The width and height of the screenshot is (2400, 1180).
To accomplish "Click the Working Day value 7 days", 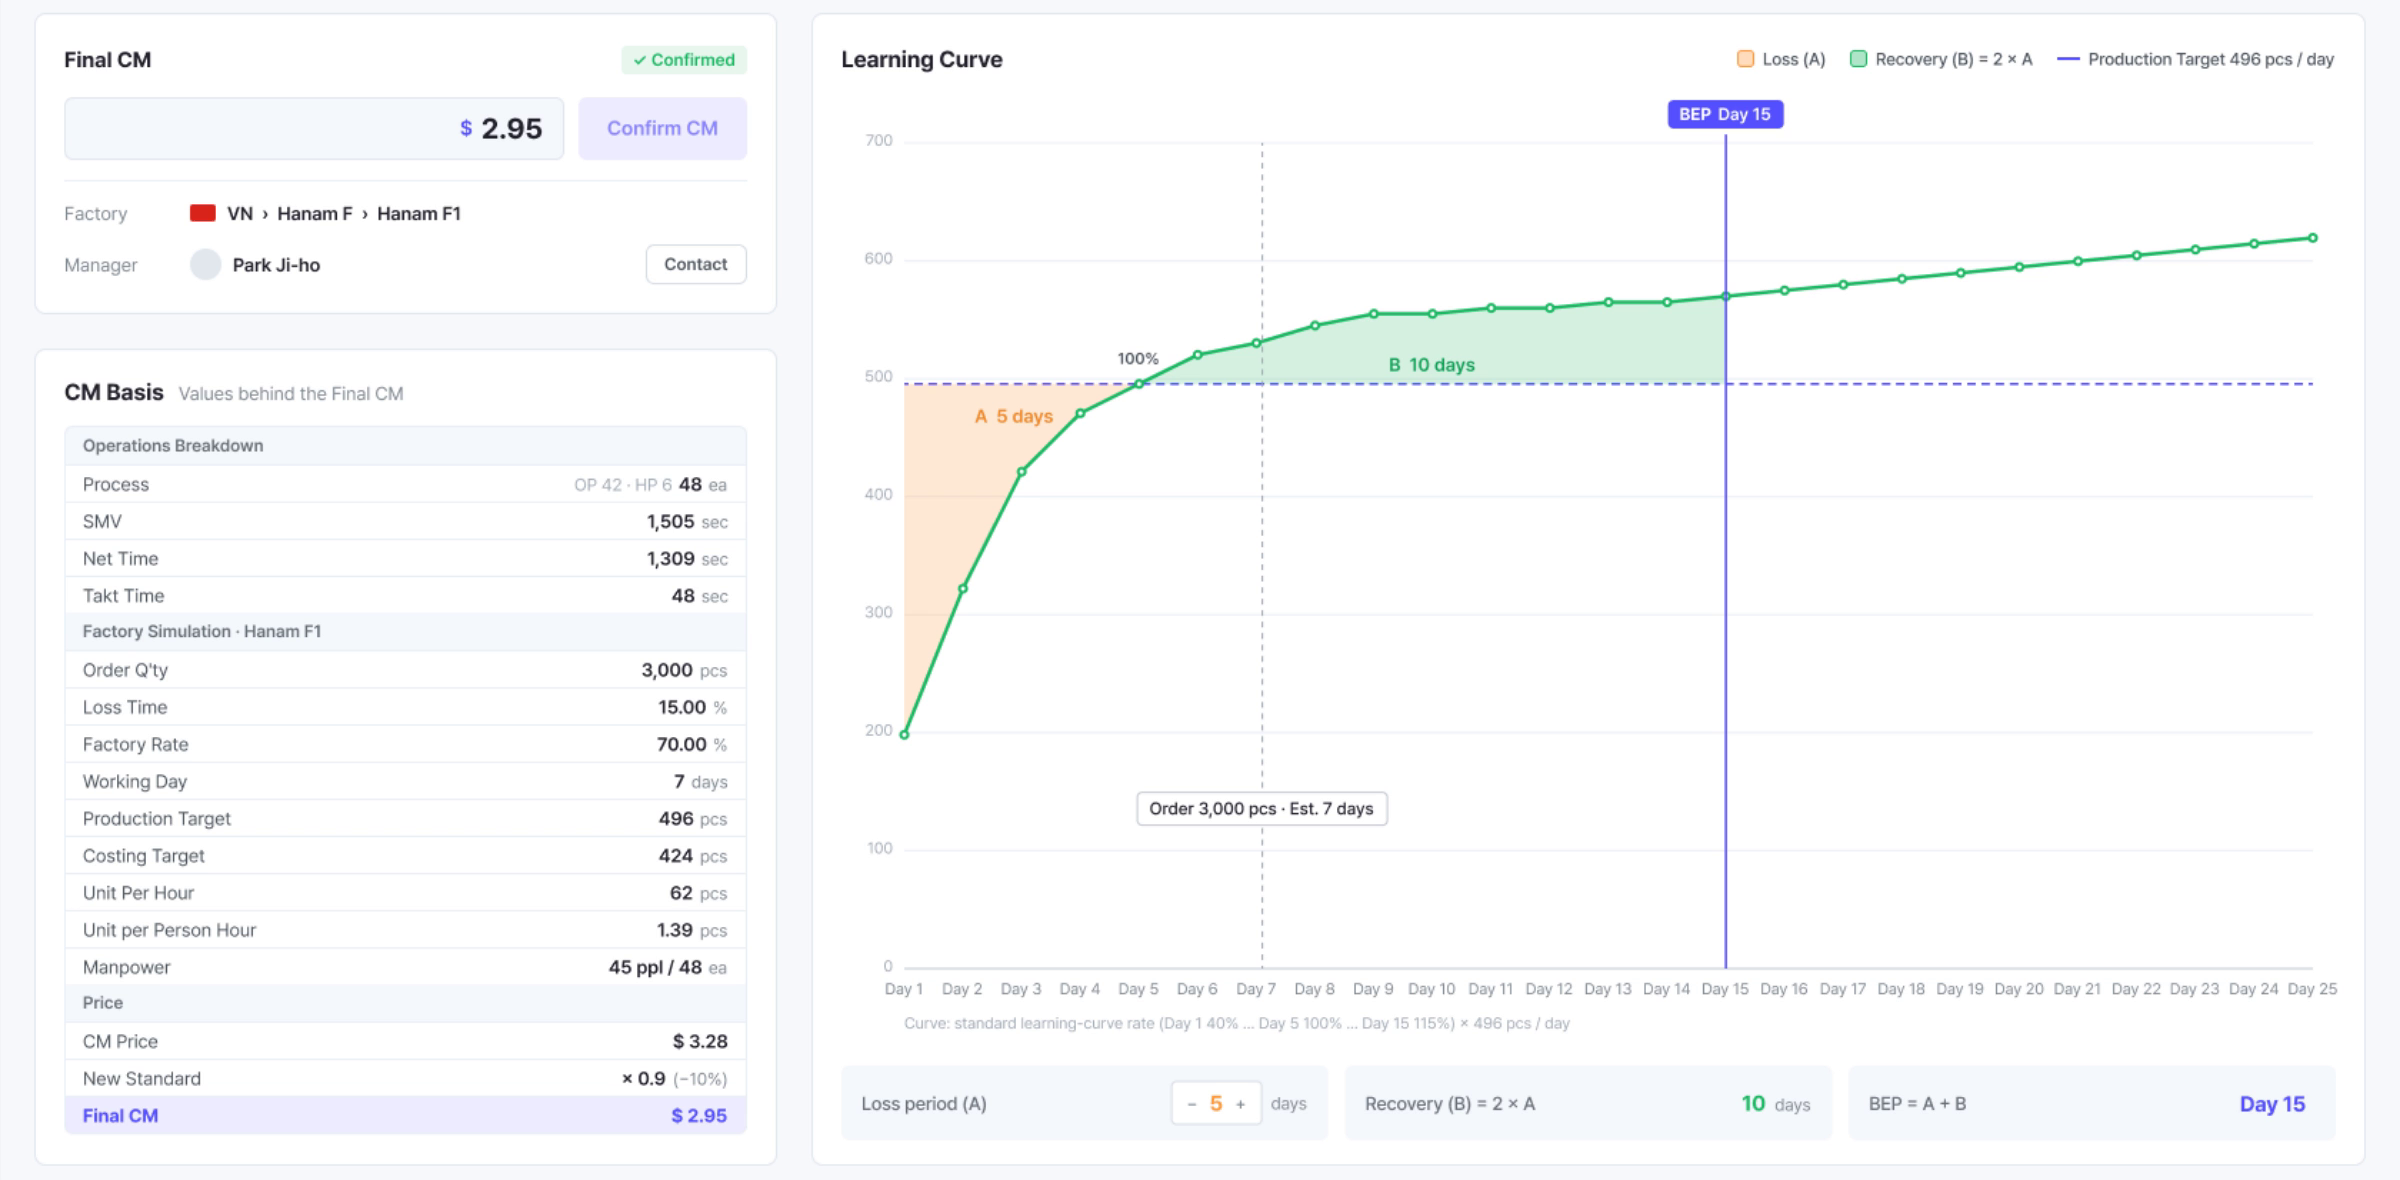I will 700,781.
